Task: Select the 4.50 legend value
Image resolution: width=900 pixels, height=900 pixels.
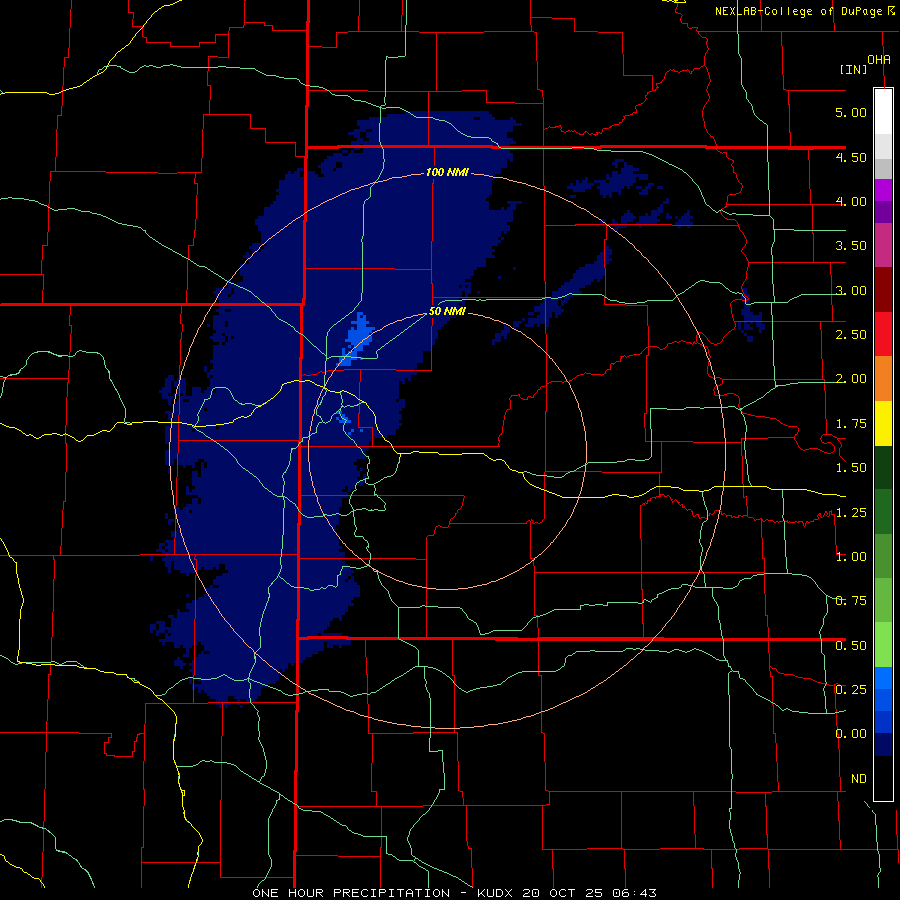Action: point(851,157)
